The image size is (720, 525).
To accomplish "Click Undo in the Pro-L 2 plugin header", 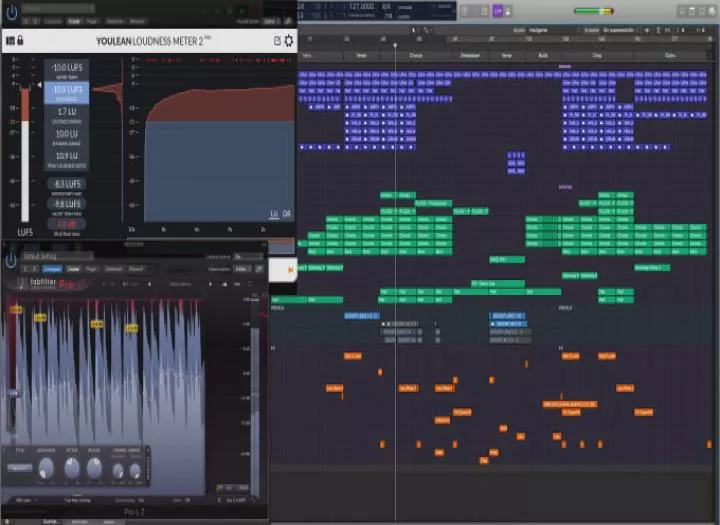I will coord(114,269).
